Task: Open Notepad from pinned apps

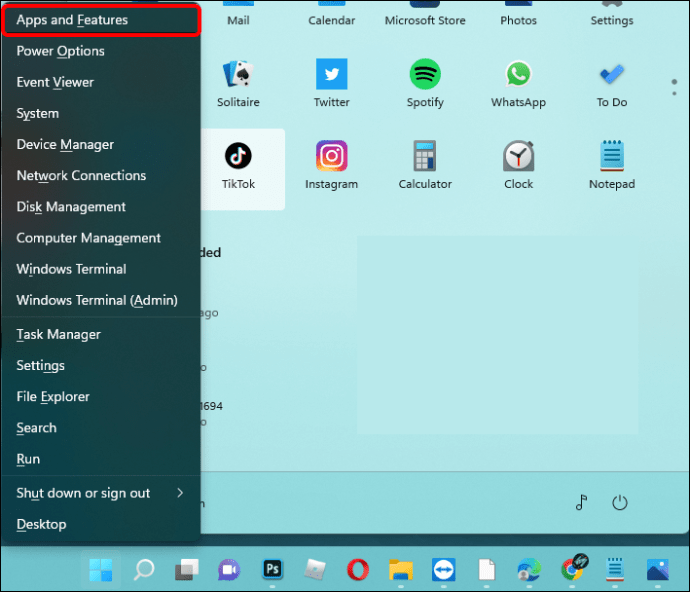Action: [x=612, y=166]
